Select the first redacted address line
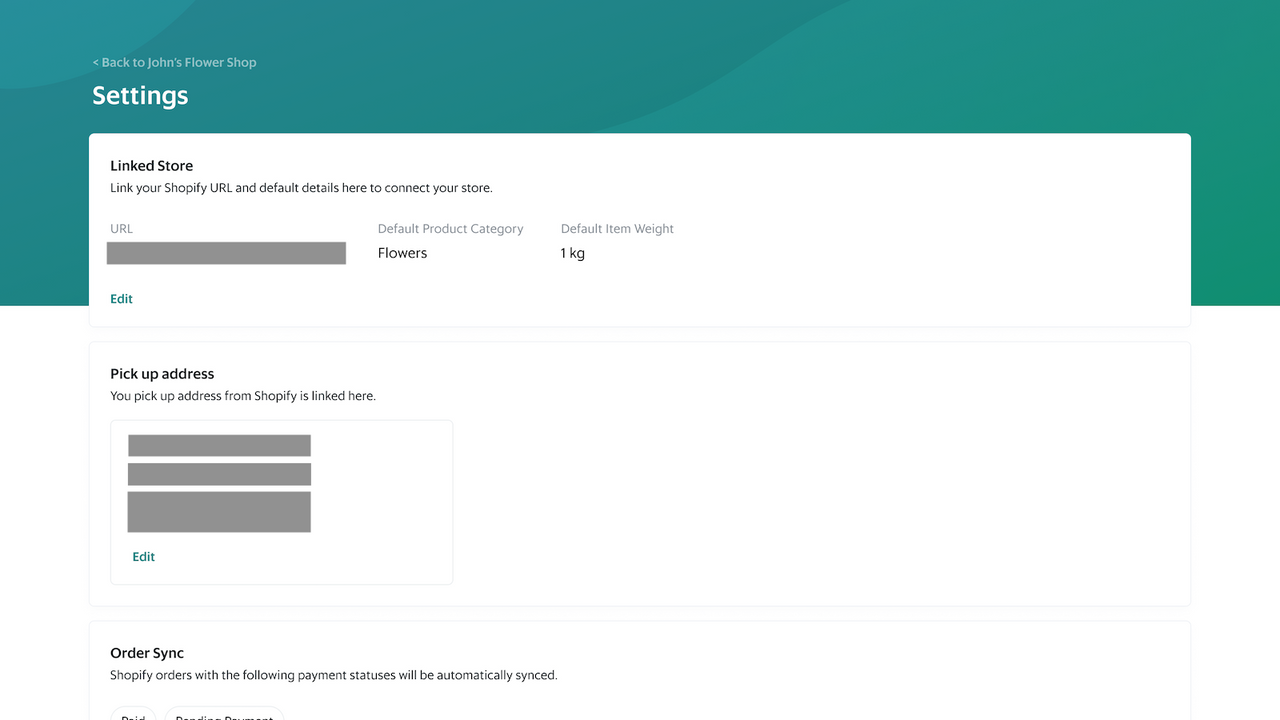Viewport: 1280px width, 720px height. click(219, 444)
